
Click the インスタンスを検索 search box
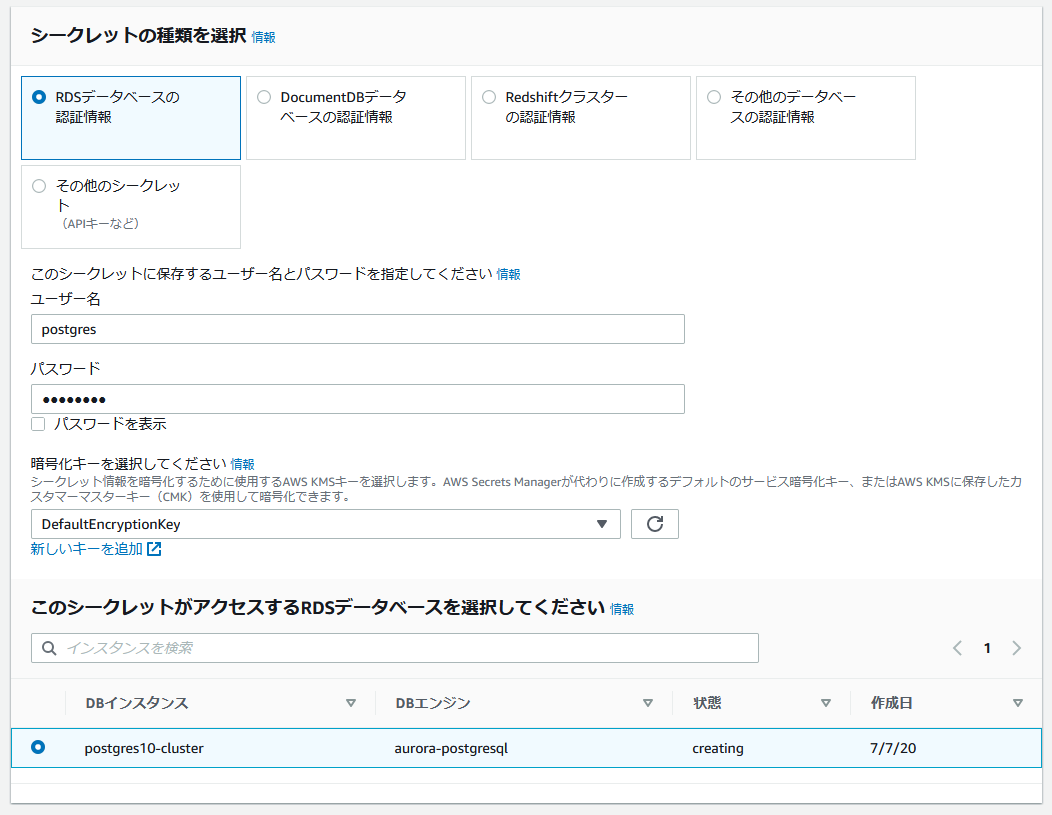[x=394, y=648]
